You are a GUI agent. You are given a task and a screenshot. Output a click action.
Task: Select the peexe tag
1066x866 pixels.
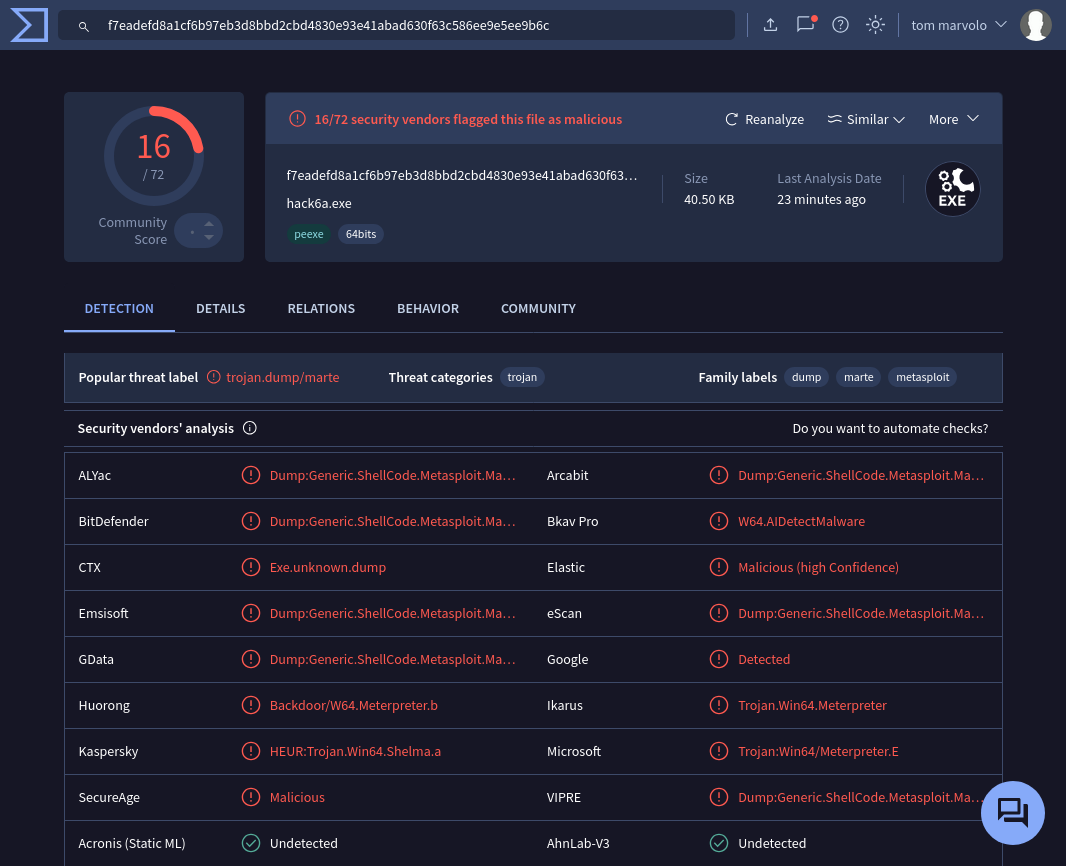click(309, 234)
